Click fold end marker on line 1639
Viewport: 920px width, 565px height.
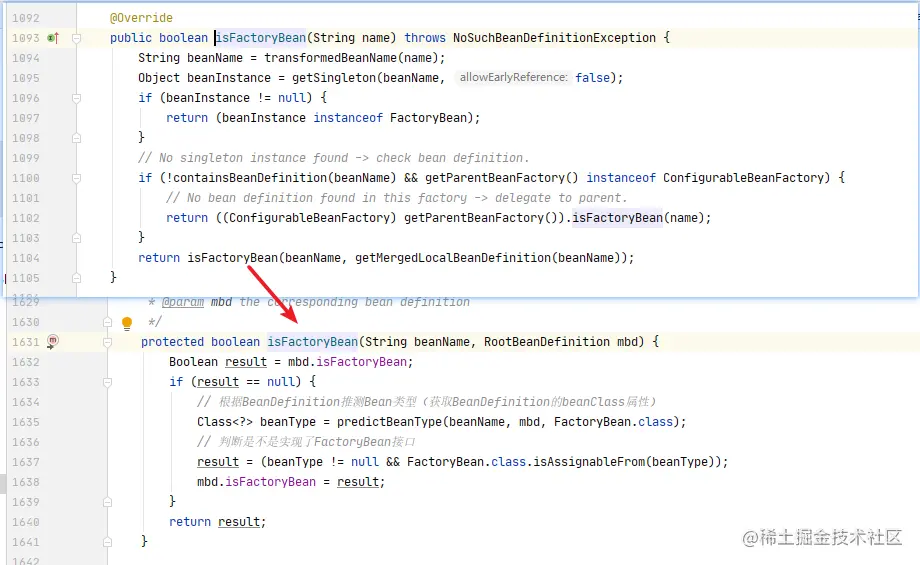(107, 502)
